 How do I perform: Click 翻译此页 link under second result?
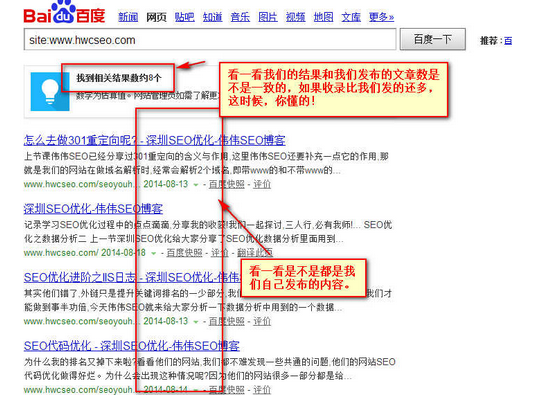point(255,253)
